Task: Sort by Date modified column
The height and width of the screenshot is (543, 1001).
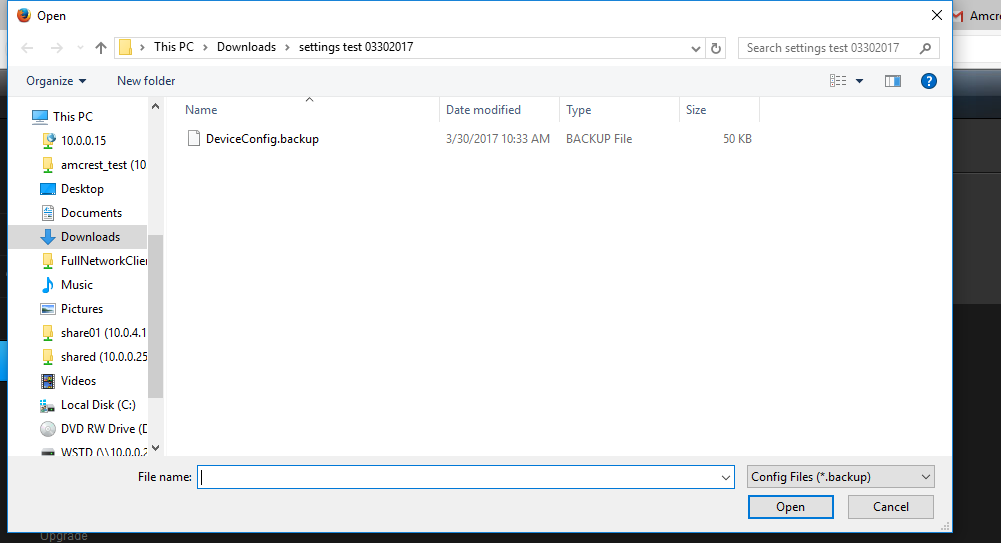Action: 483,110
